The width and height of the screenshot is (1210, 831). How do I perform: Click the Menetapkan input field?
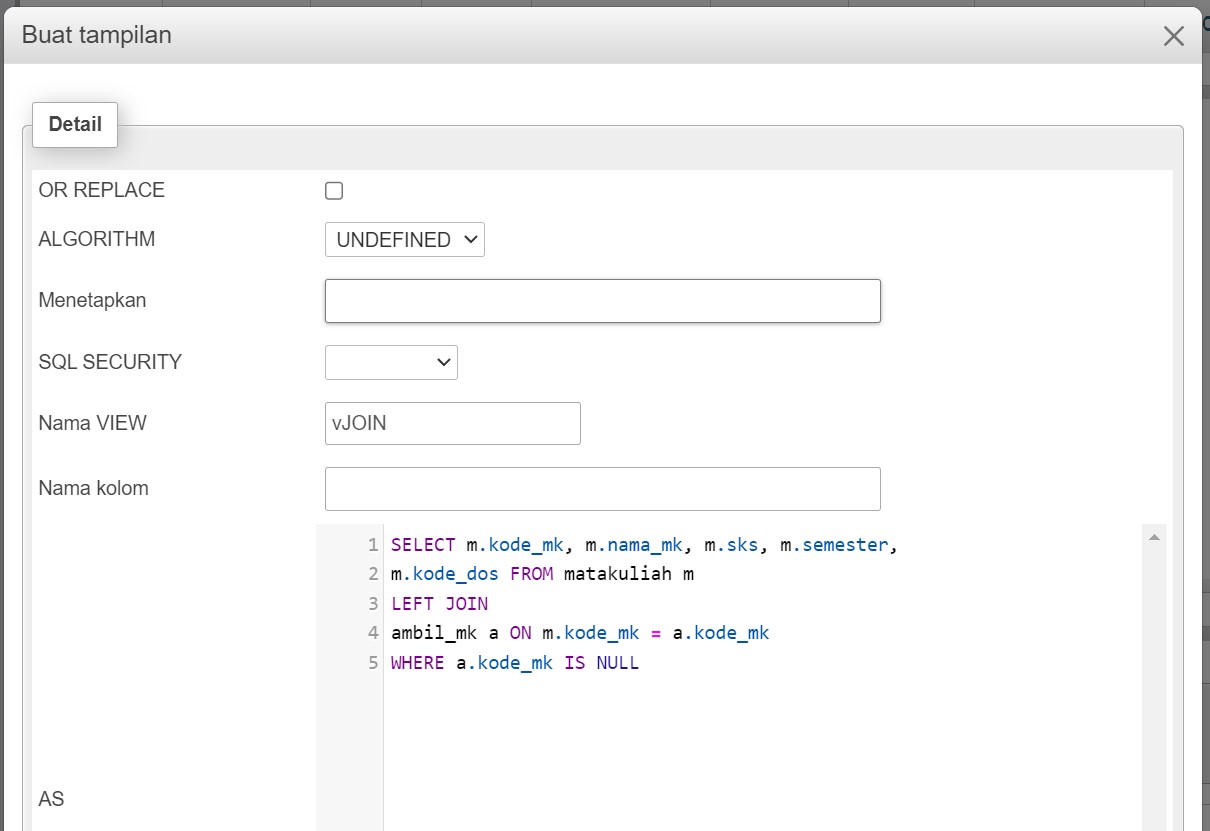click(x=603, y=301)
